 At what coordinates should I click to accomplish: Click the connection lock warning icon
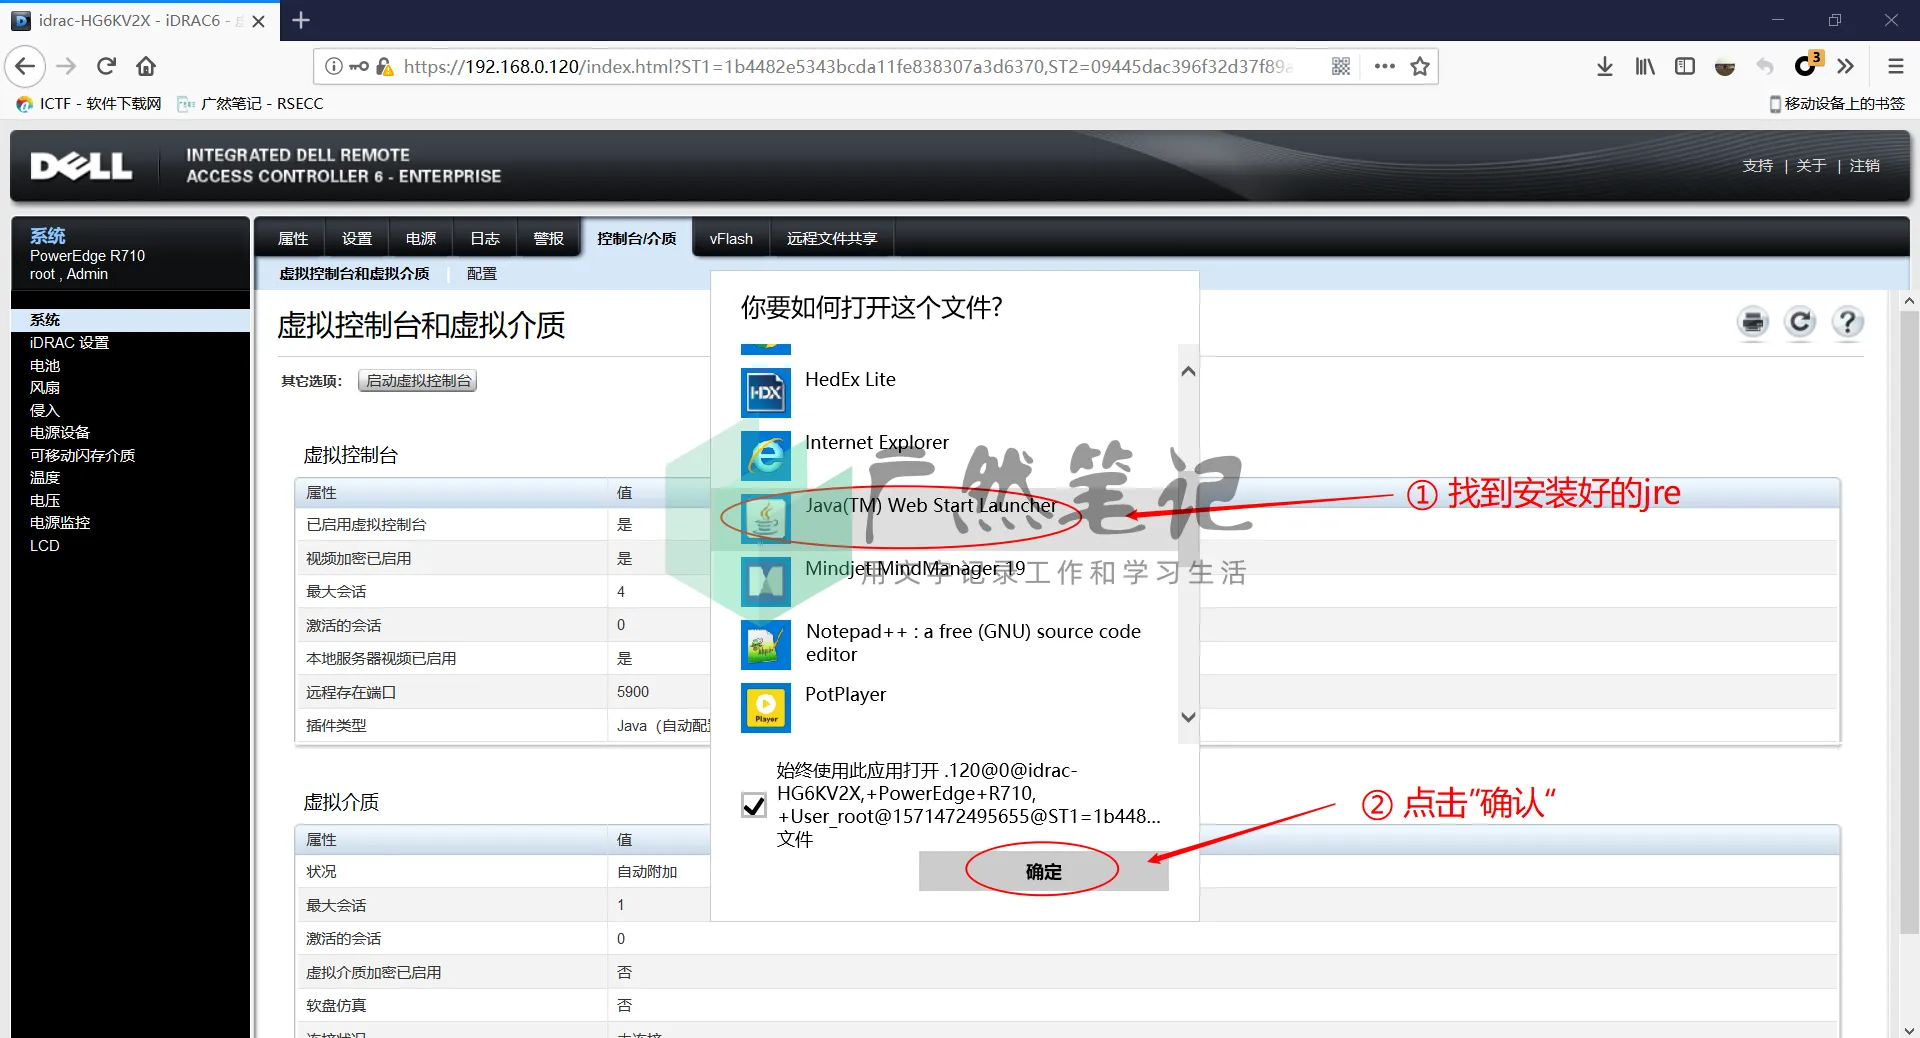tap(384, 66)
